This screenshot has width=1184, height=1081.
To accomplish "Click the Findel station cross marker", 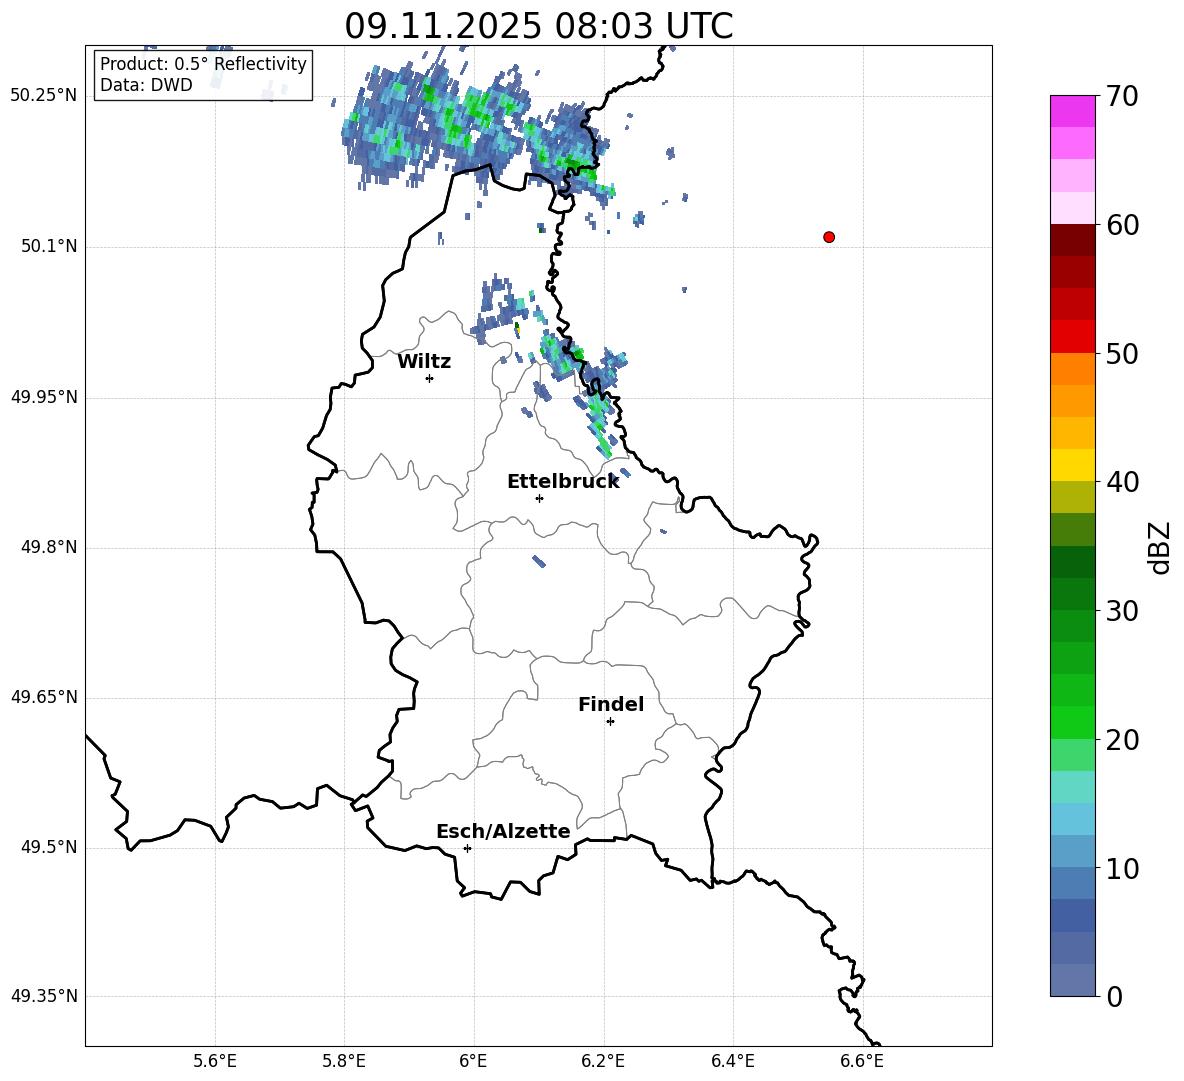I will pos(610,722).
